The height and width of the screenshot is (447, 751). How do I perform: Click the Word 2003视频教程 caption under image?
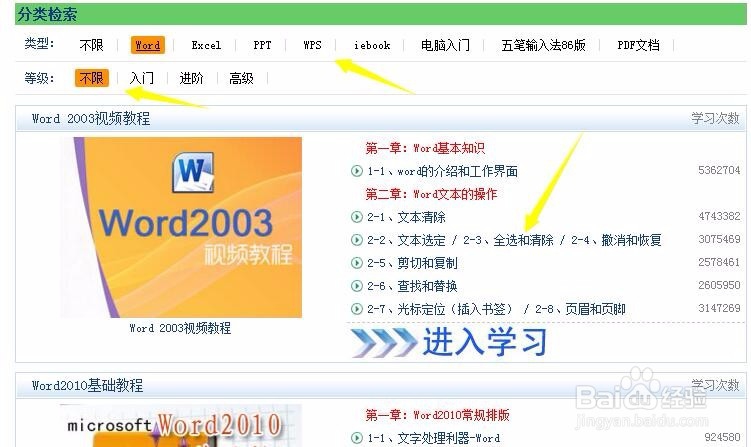180,328
